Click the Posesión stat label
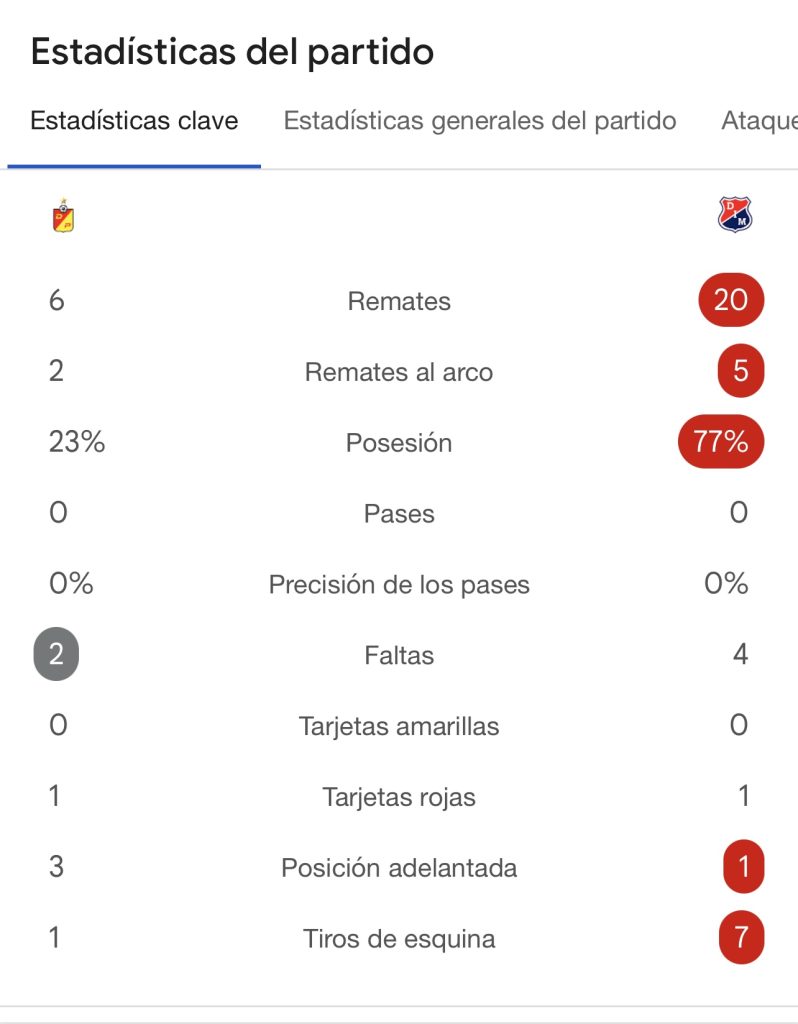Image resolution: width=798 pixels, height=1024 pixels. pyautogui.click(x=399, y=443)
